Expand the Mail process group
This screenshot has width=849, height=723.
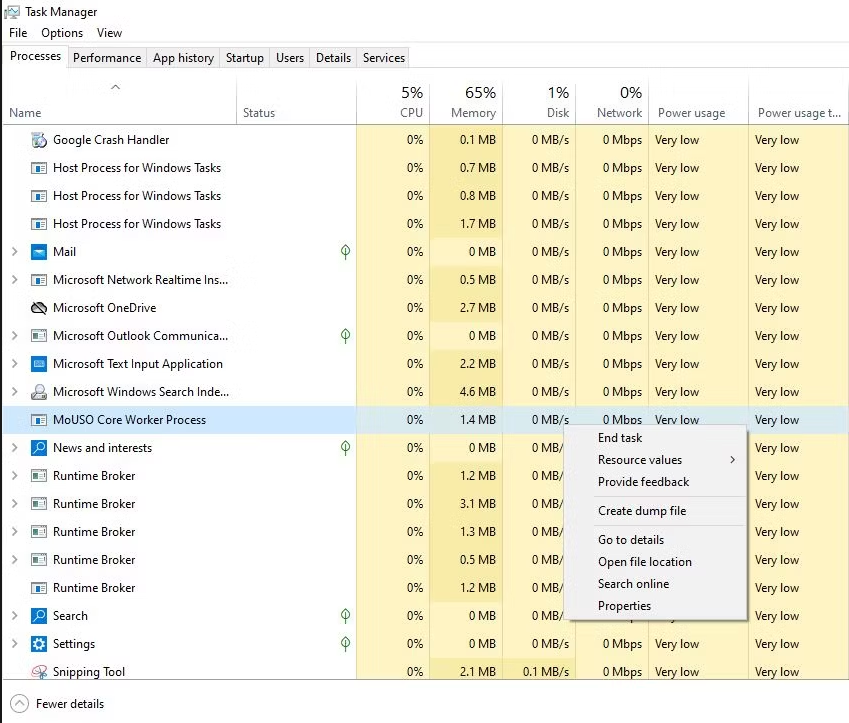15,252
